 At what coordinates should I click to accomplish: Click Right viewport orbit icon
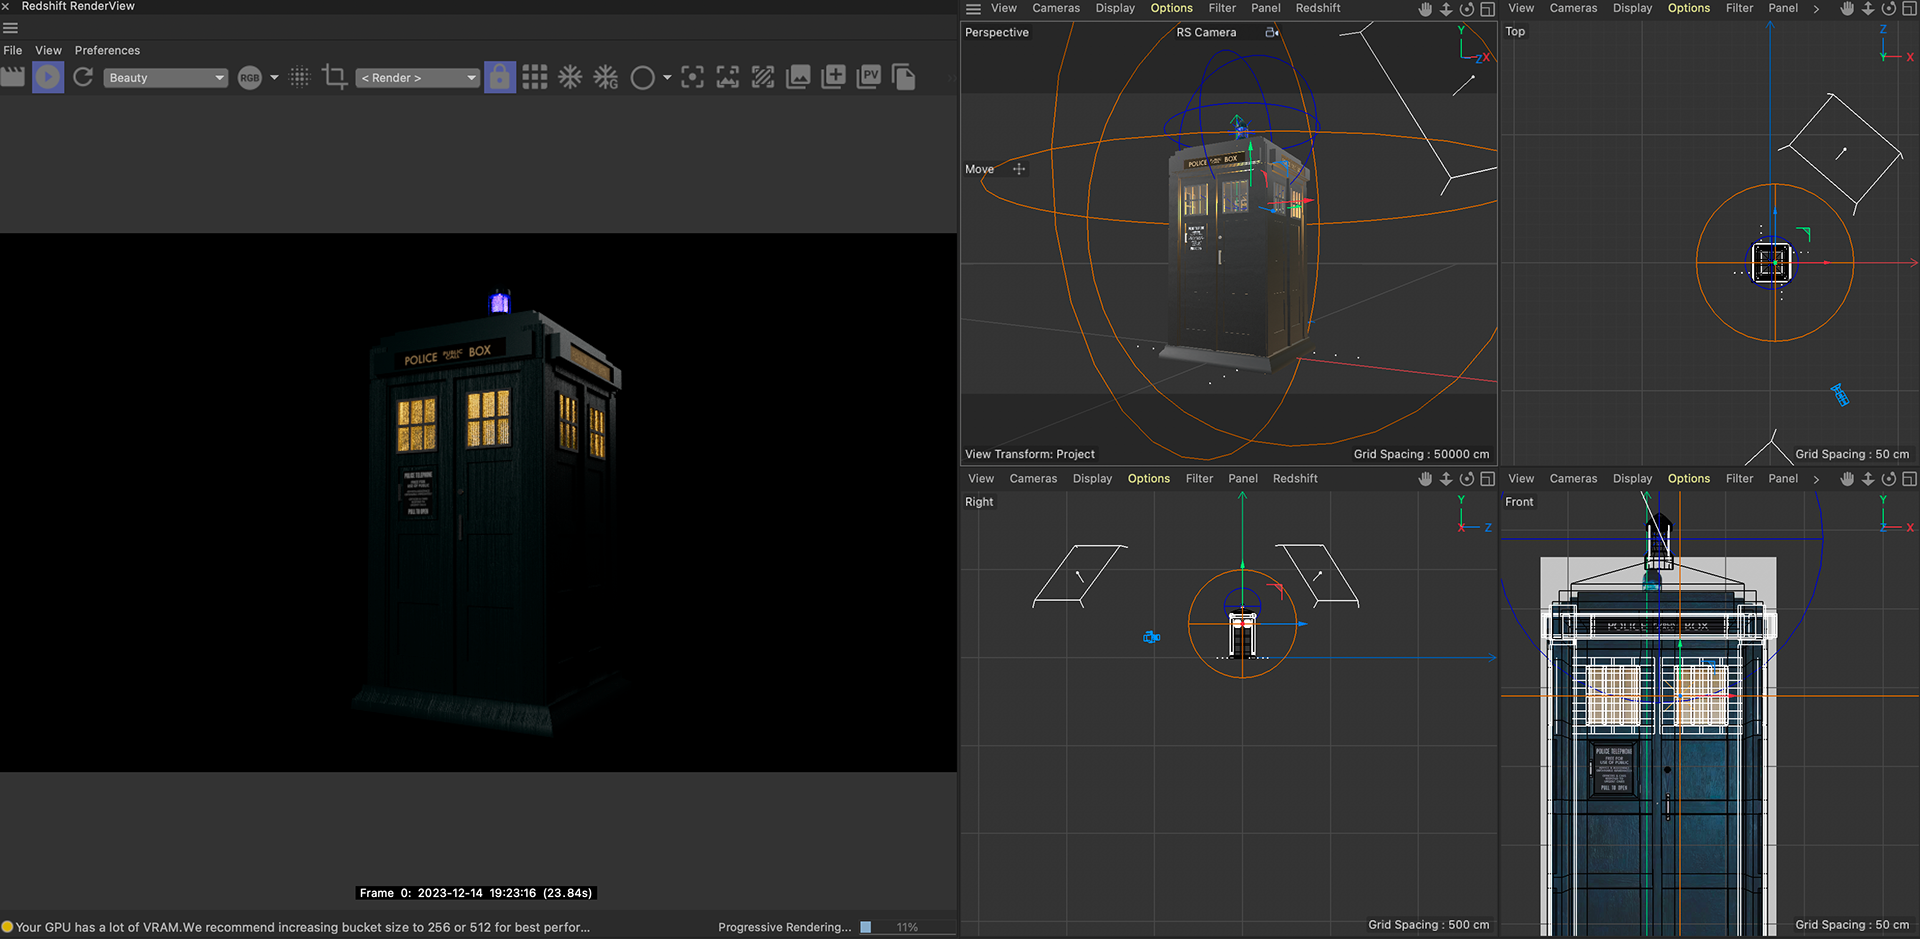tap(1467, 479)
